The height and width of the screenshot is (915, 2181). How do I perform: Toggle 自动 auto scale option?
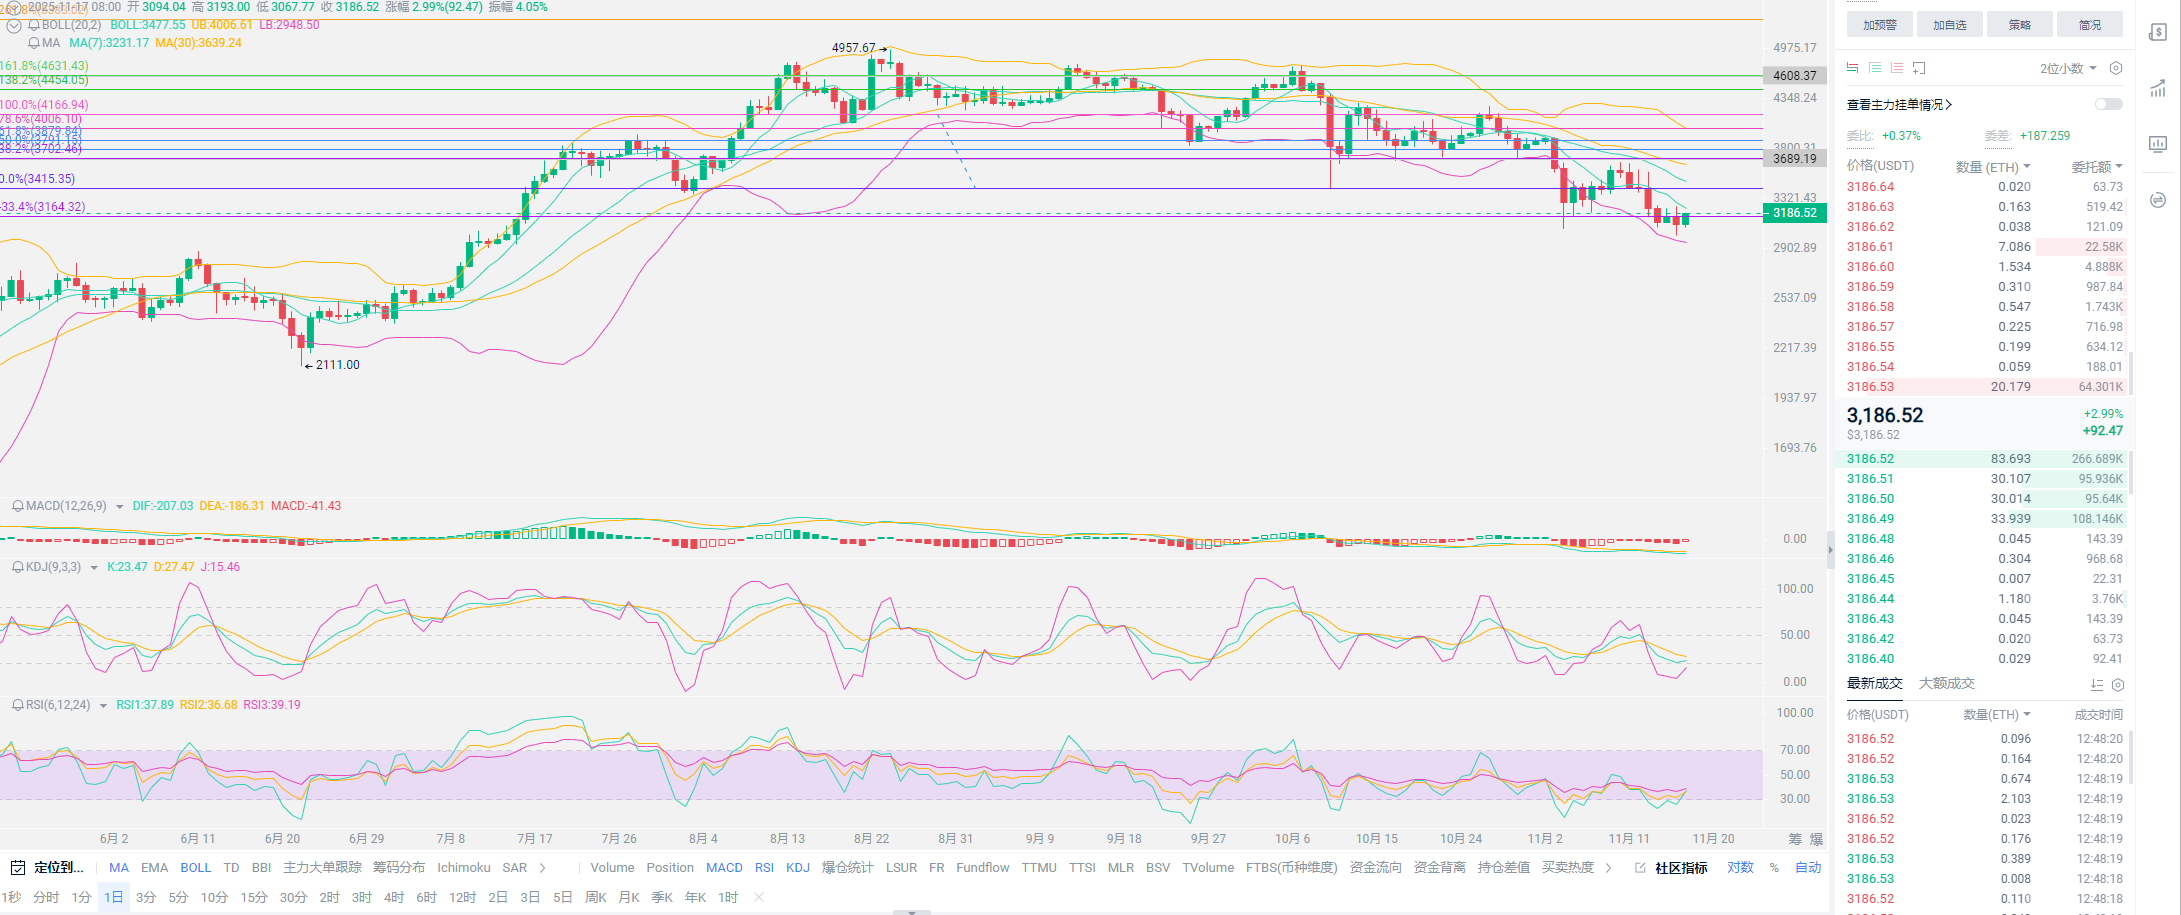click(x=1808, y=867)
